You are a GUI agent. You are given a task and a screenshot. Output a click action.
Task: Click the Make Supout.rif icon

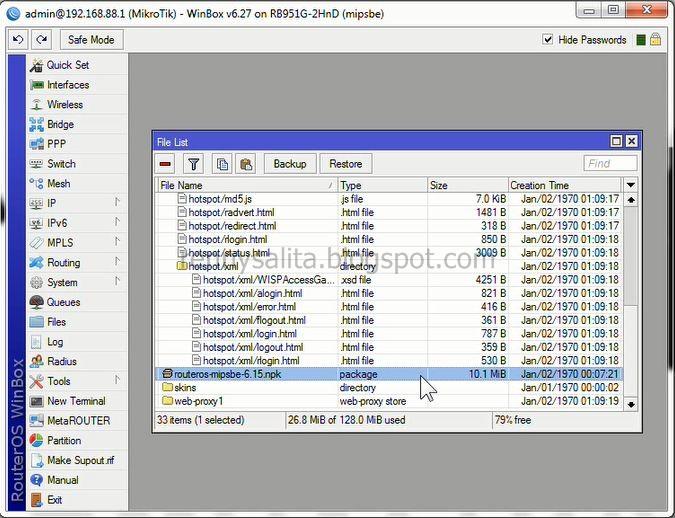37,460
